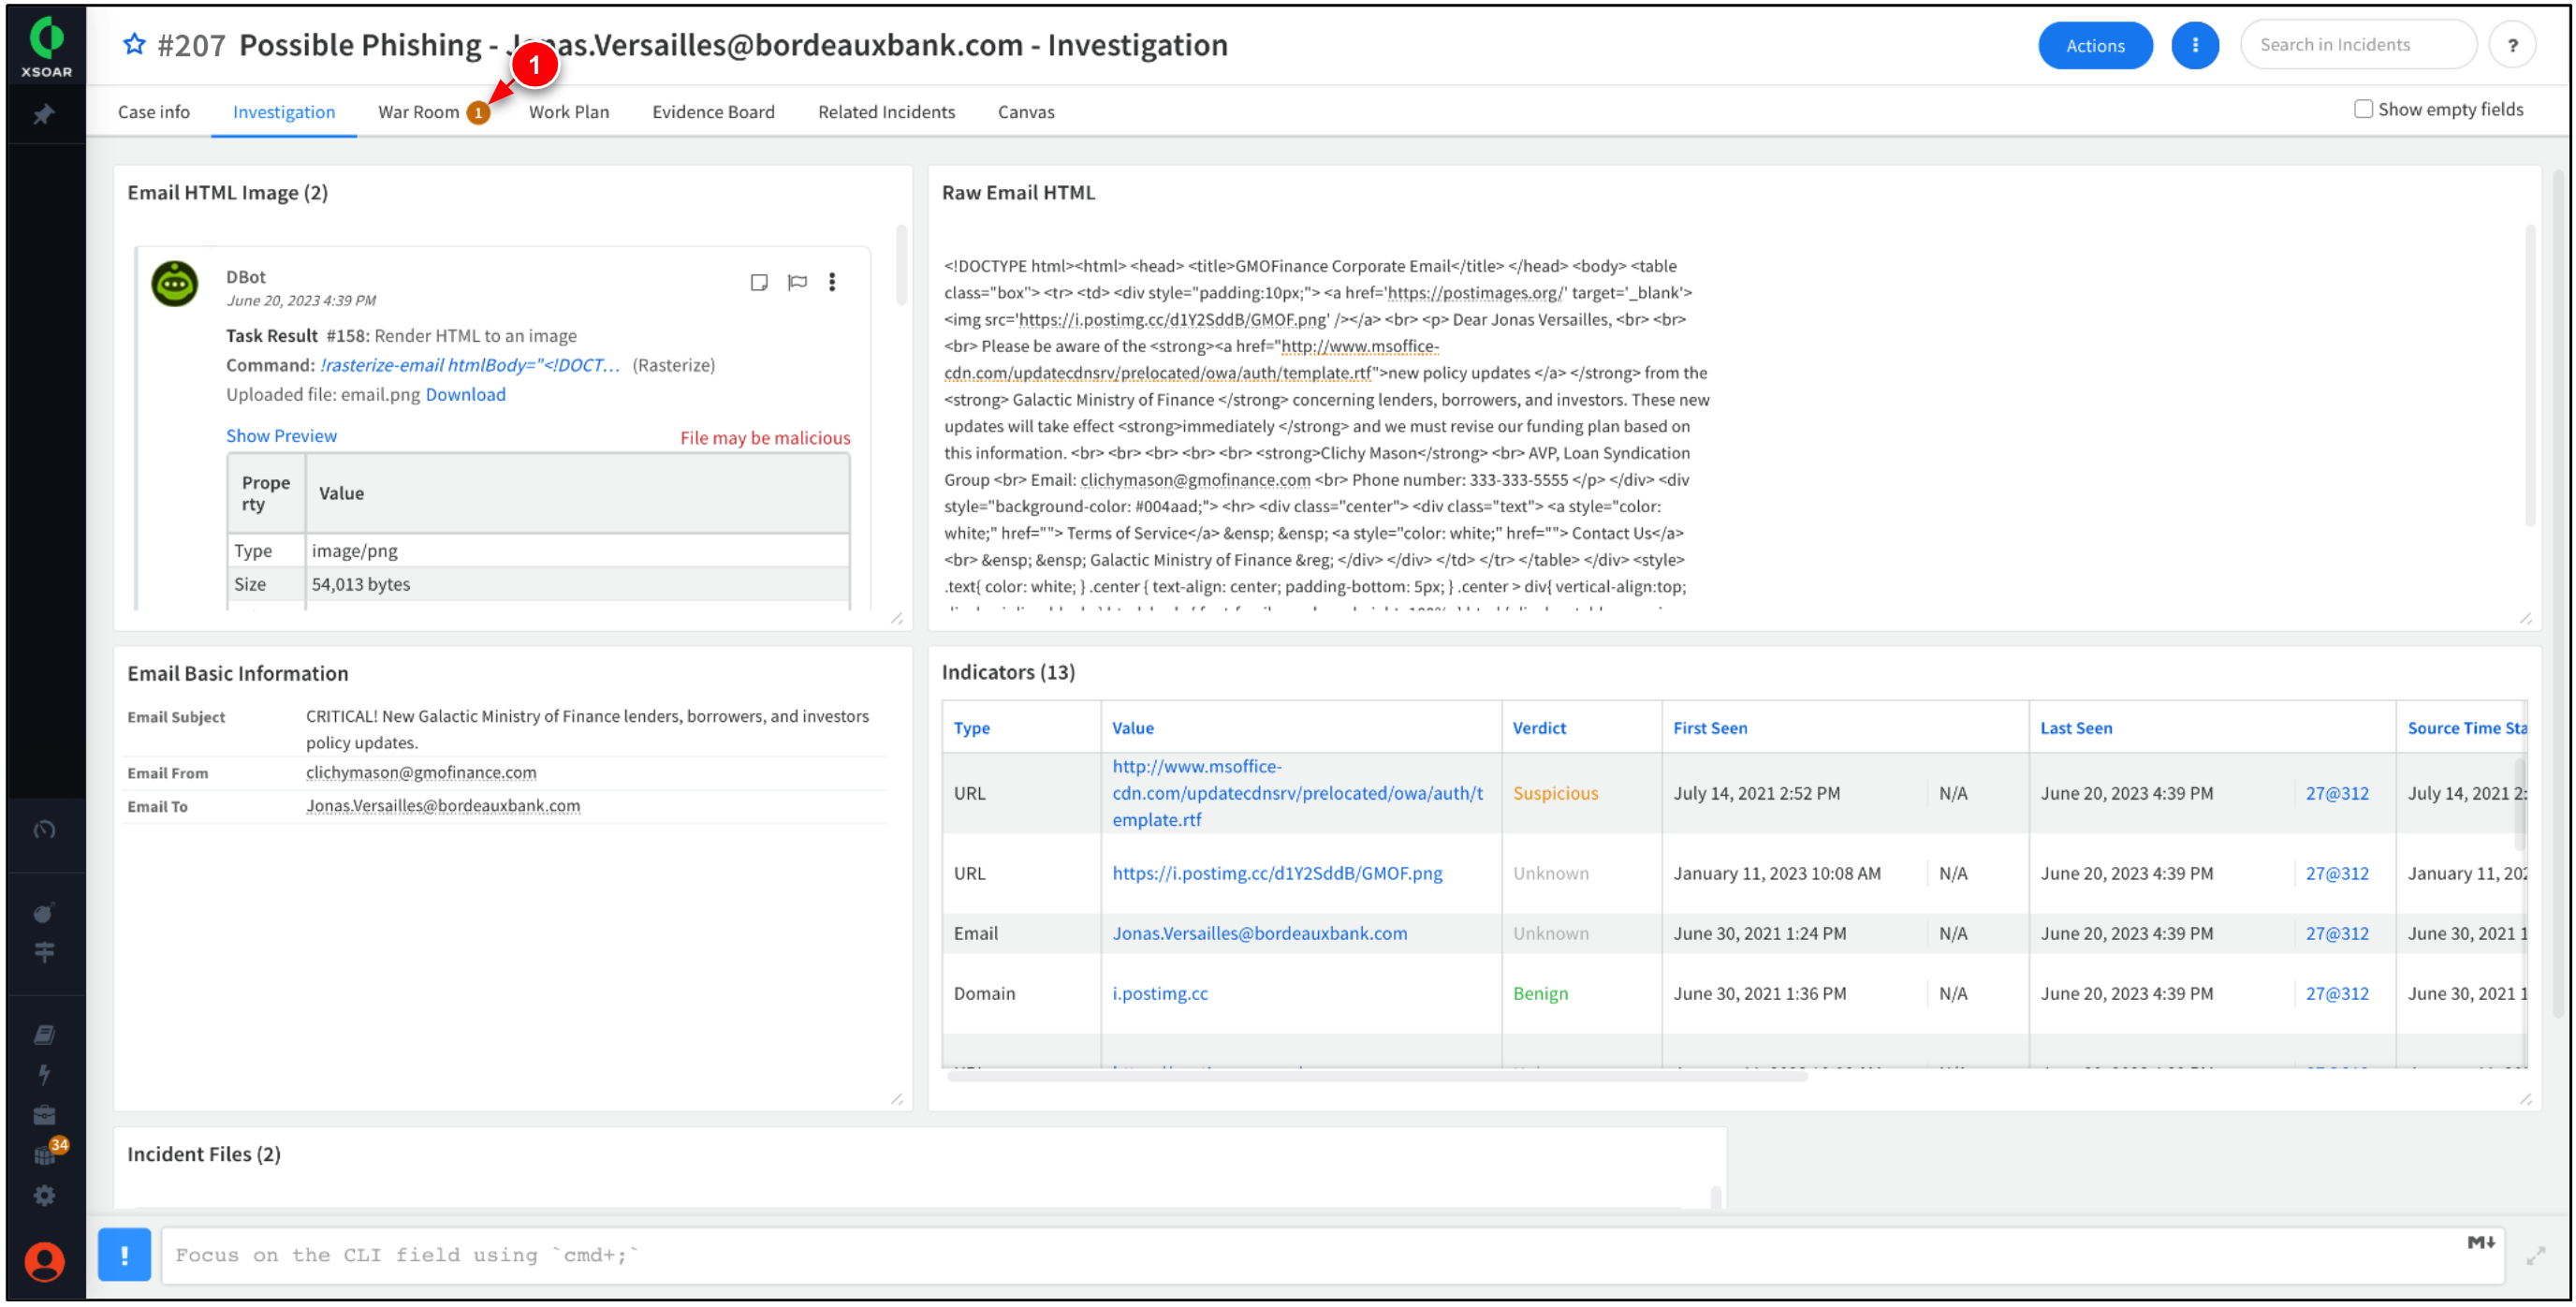Image resolution: width=2576 pixels, height=1307 pixels.
Task: Select the Related Incidents tab
Action: point(885,111)
